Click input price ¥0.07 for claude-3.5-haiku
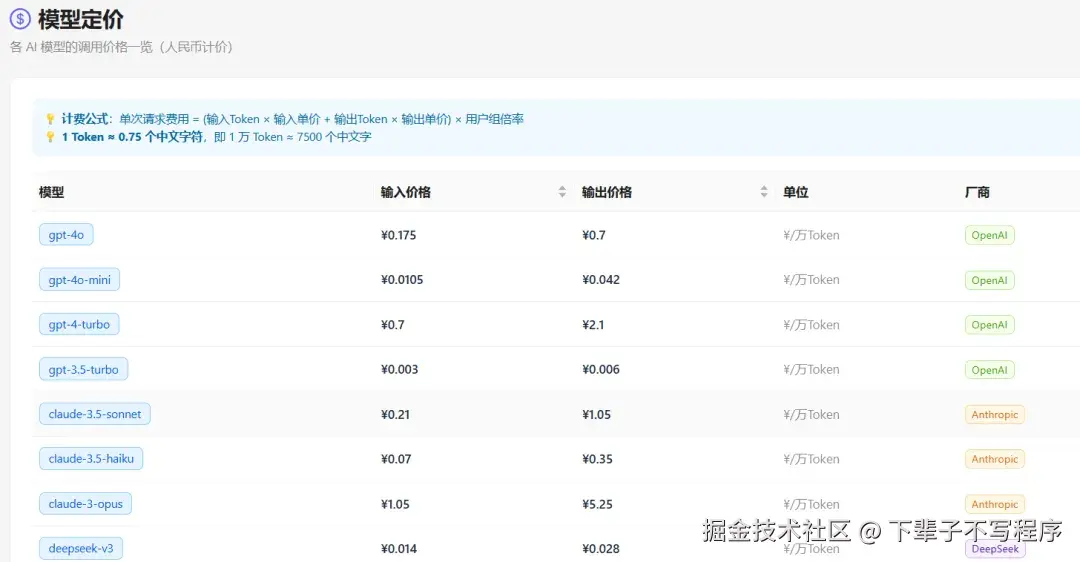 (x=396, y=459)
